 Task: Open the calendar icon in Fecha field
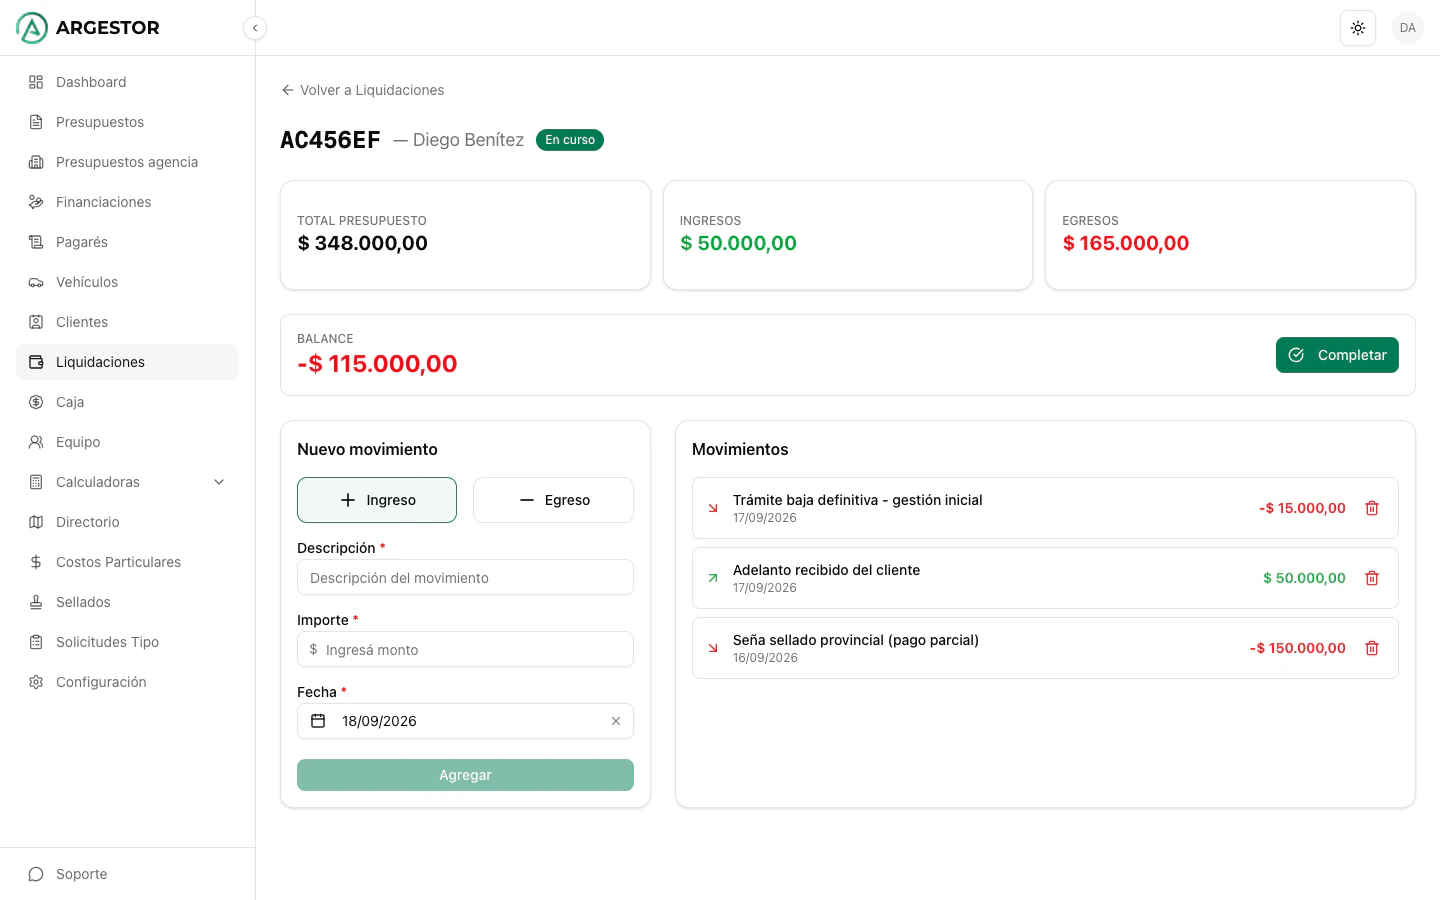click(318, 721)
